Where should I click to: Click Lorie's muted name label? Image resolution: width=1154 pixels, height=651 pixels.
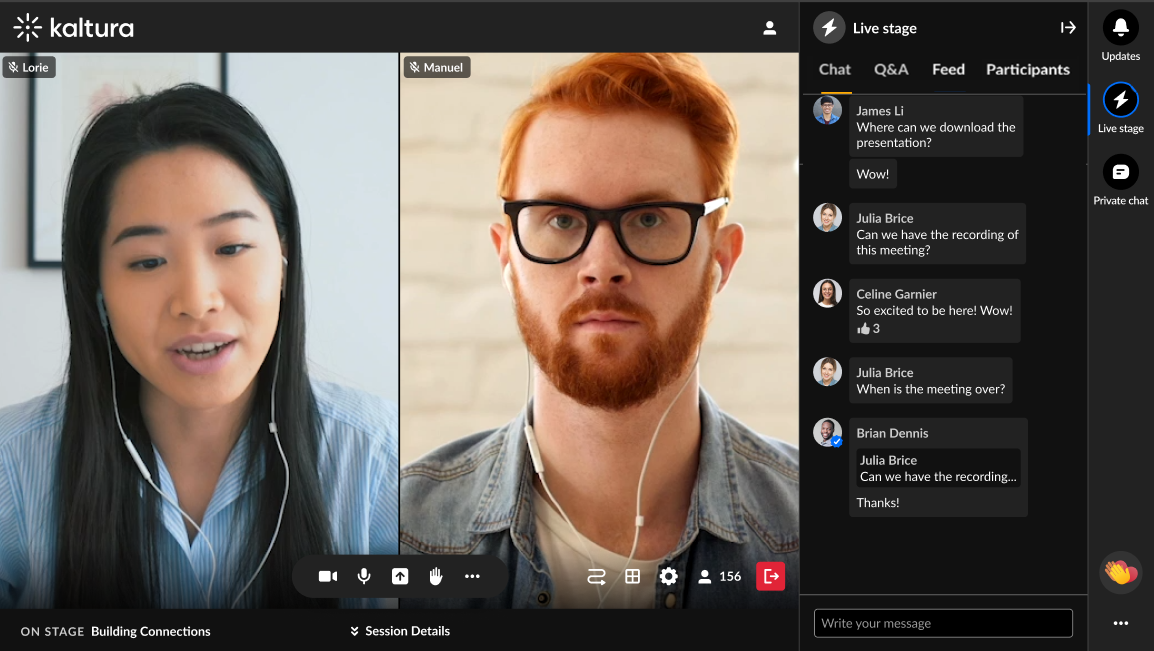click(29, 68)
